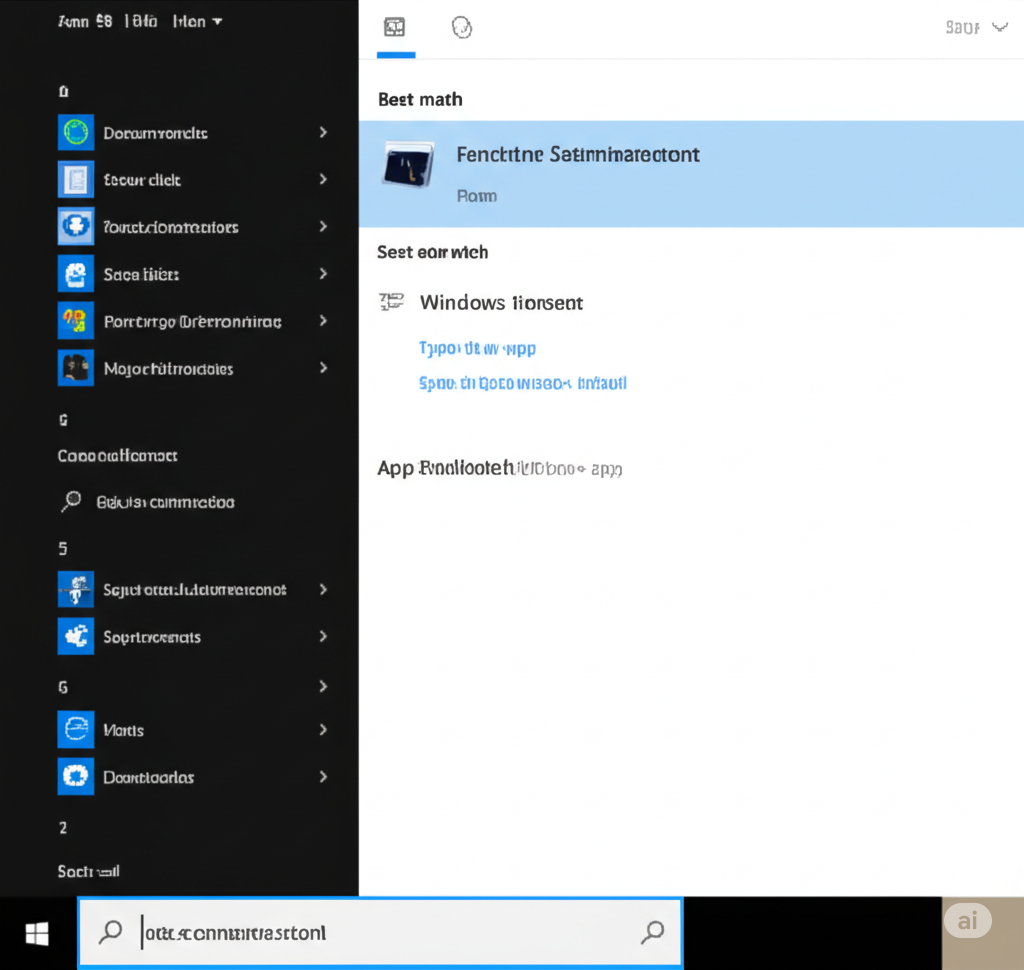Open the 'Eeour clielt' document icon

click(x=76, y=180)
